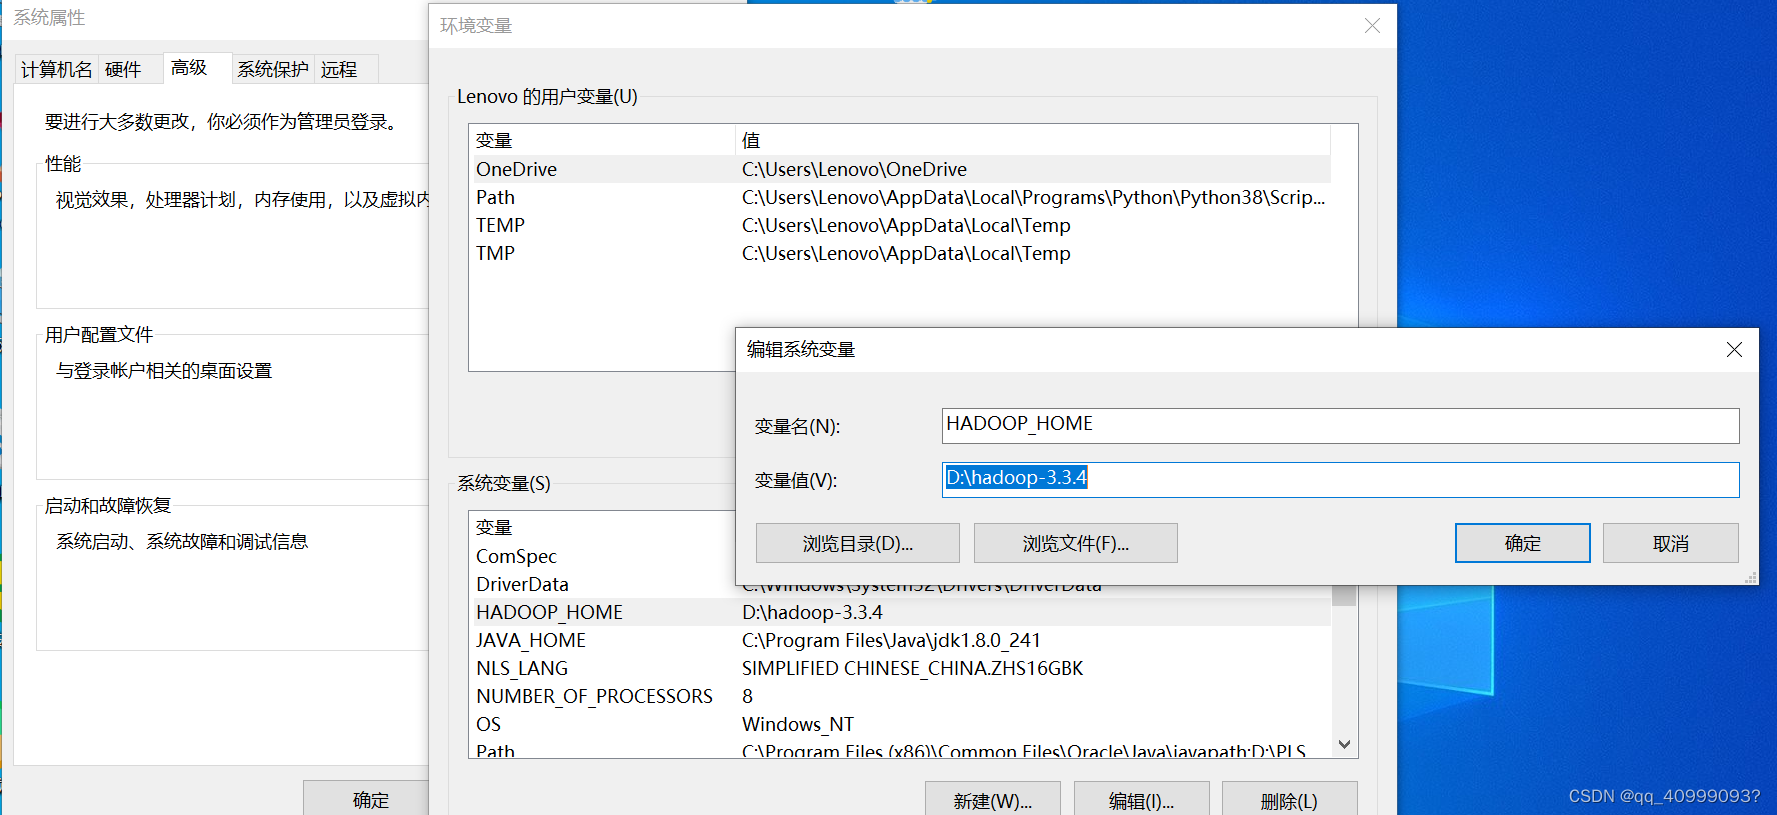Click the 变量 header of user variables
The height and width of the screenshot is (815, 1777).
[x=602, y=140]
